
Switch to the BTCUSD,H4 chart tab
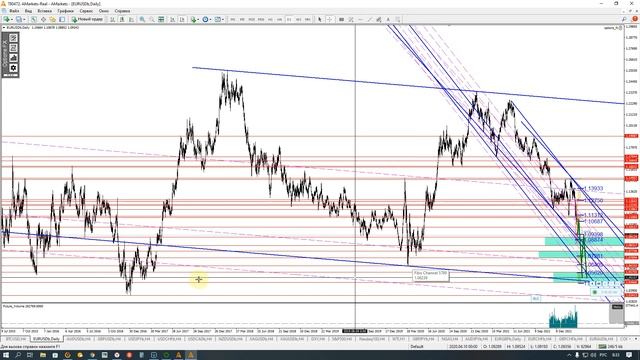coord(15,339)
